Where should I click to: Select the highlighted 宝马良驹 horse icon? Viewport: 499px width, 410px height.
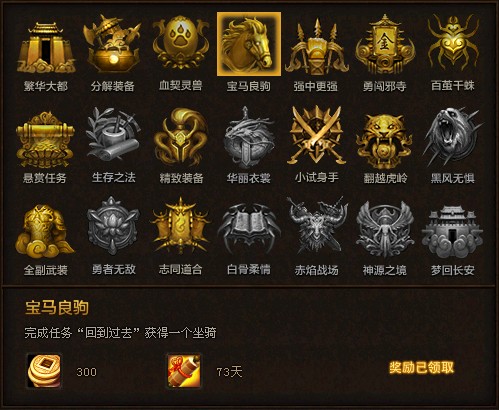(x=249, y=44)
